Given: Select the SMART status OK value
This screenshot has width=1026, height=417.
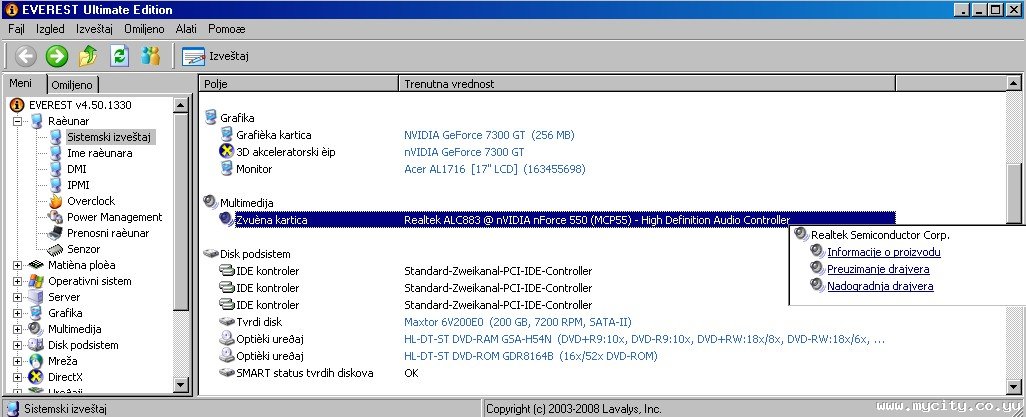Looking at the screenshot, I should pos(411,373).
